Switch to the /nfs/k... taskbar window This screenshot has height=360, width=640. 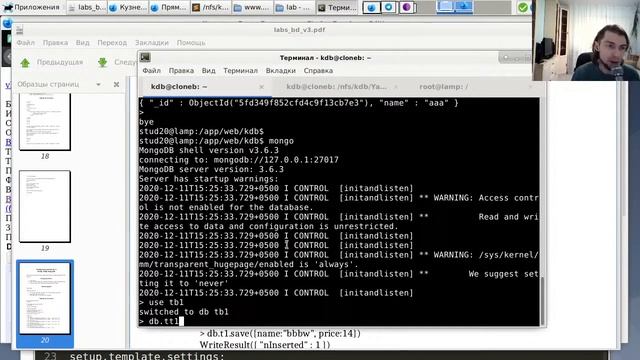tap(211, 7)
